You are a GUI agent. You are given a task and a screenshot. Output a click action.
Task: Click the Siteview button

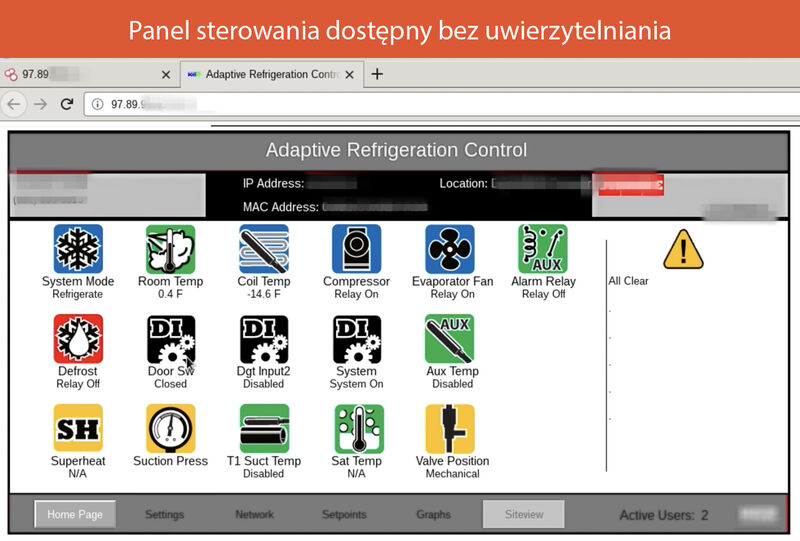pyautogui.click(x=524, y=514)
